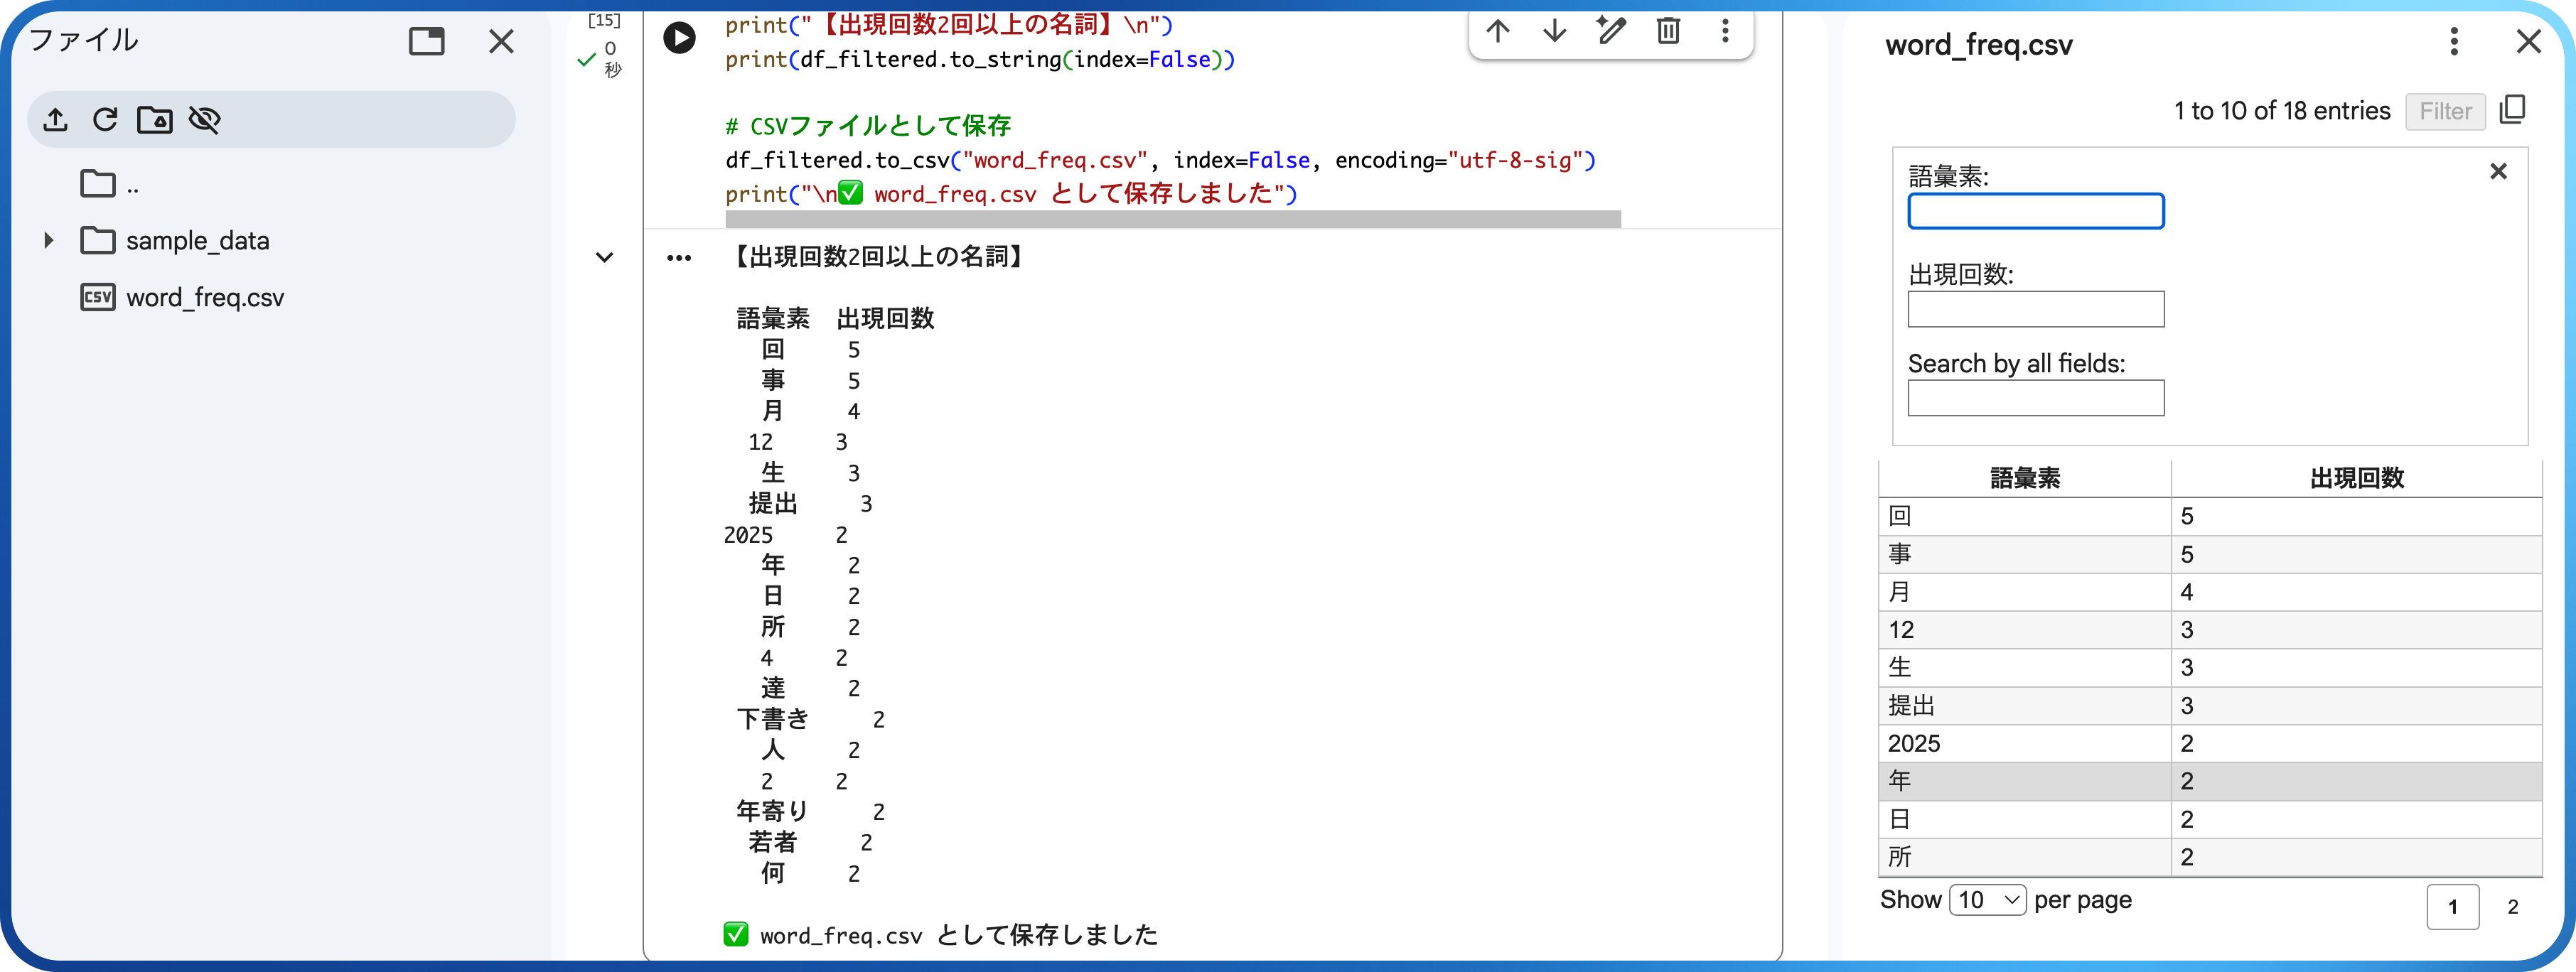This screenshot has width=2576, height=972.
Task: Copy table with the clipboard icon
Action: tap(2513, 110)
